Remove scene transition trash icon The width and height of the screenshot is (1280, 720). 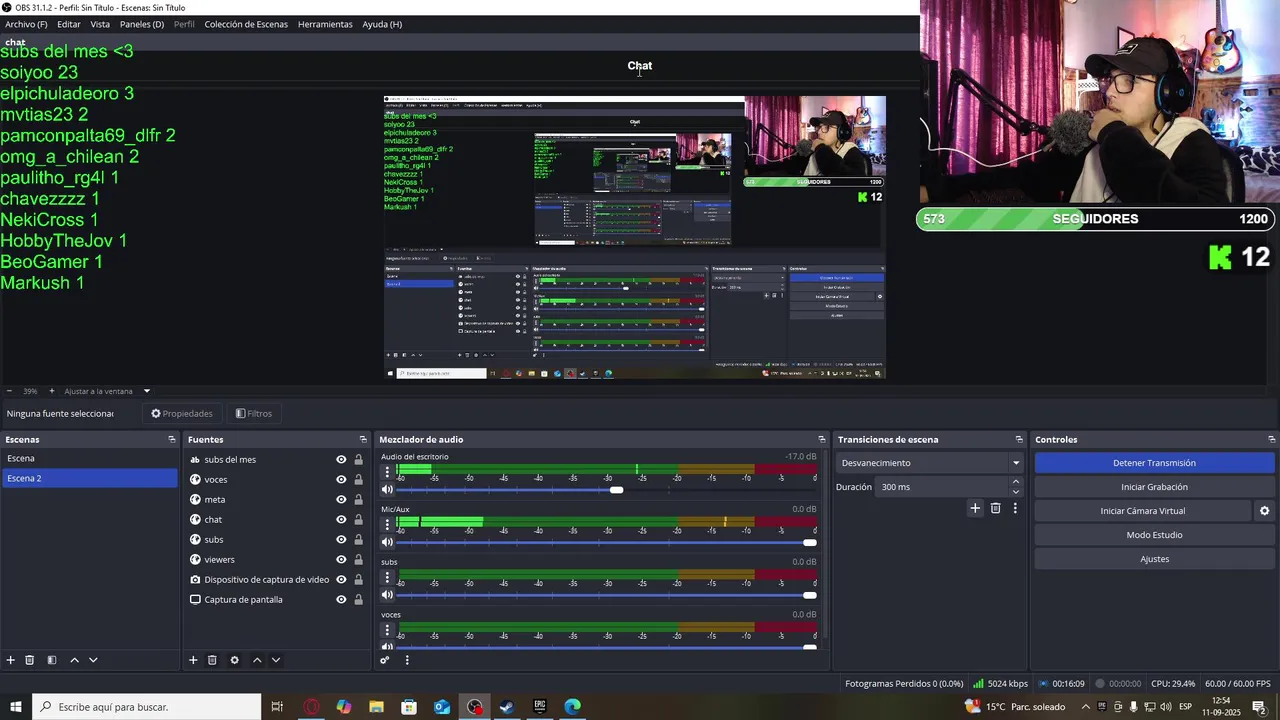pos(995,508)
